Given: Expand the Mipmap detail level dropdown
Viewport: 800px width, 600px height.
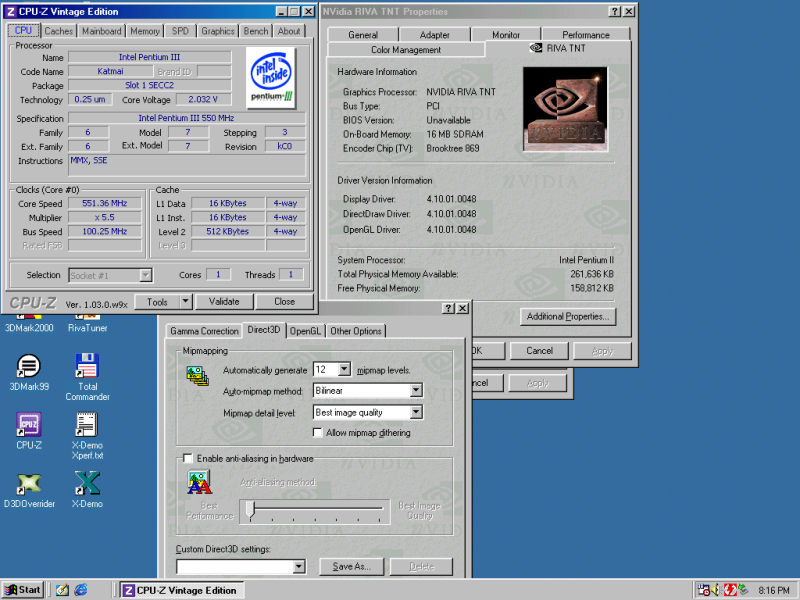Looking at the screenshot, I should point(416,412).
